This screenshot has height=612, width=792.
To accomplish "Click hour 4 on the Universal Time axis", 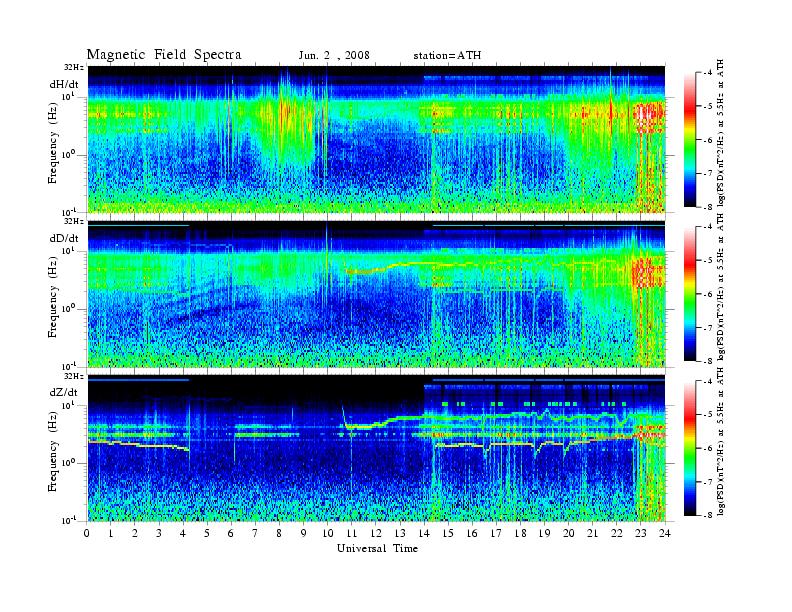I will (x=183, y=533).
